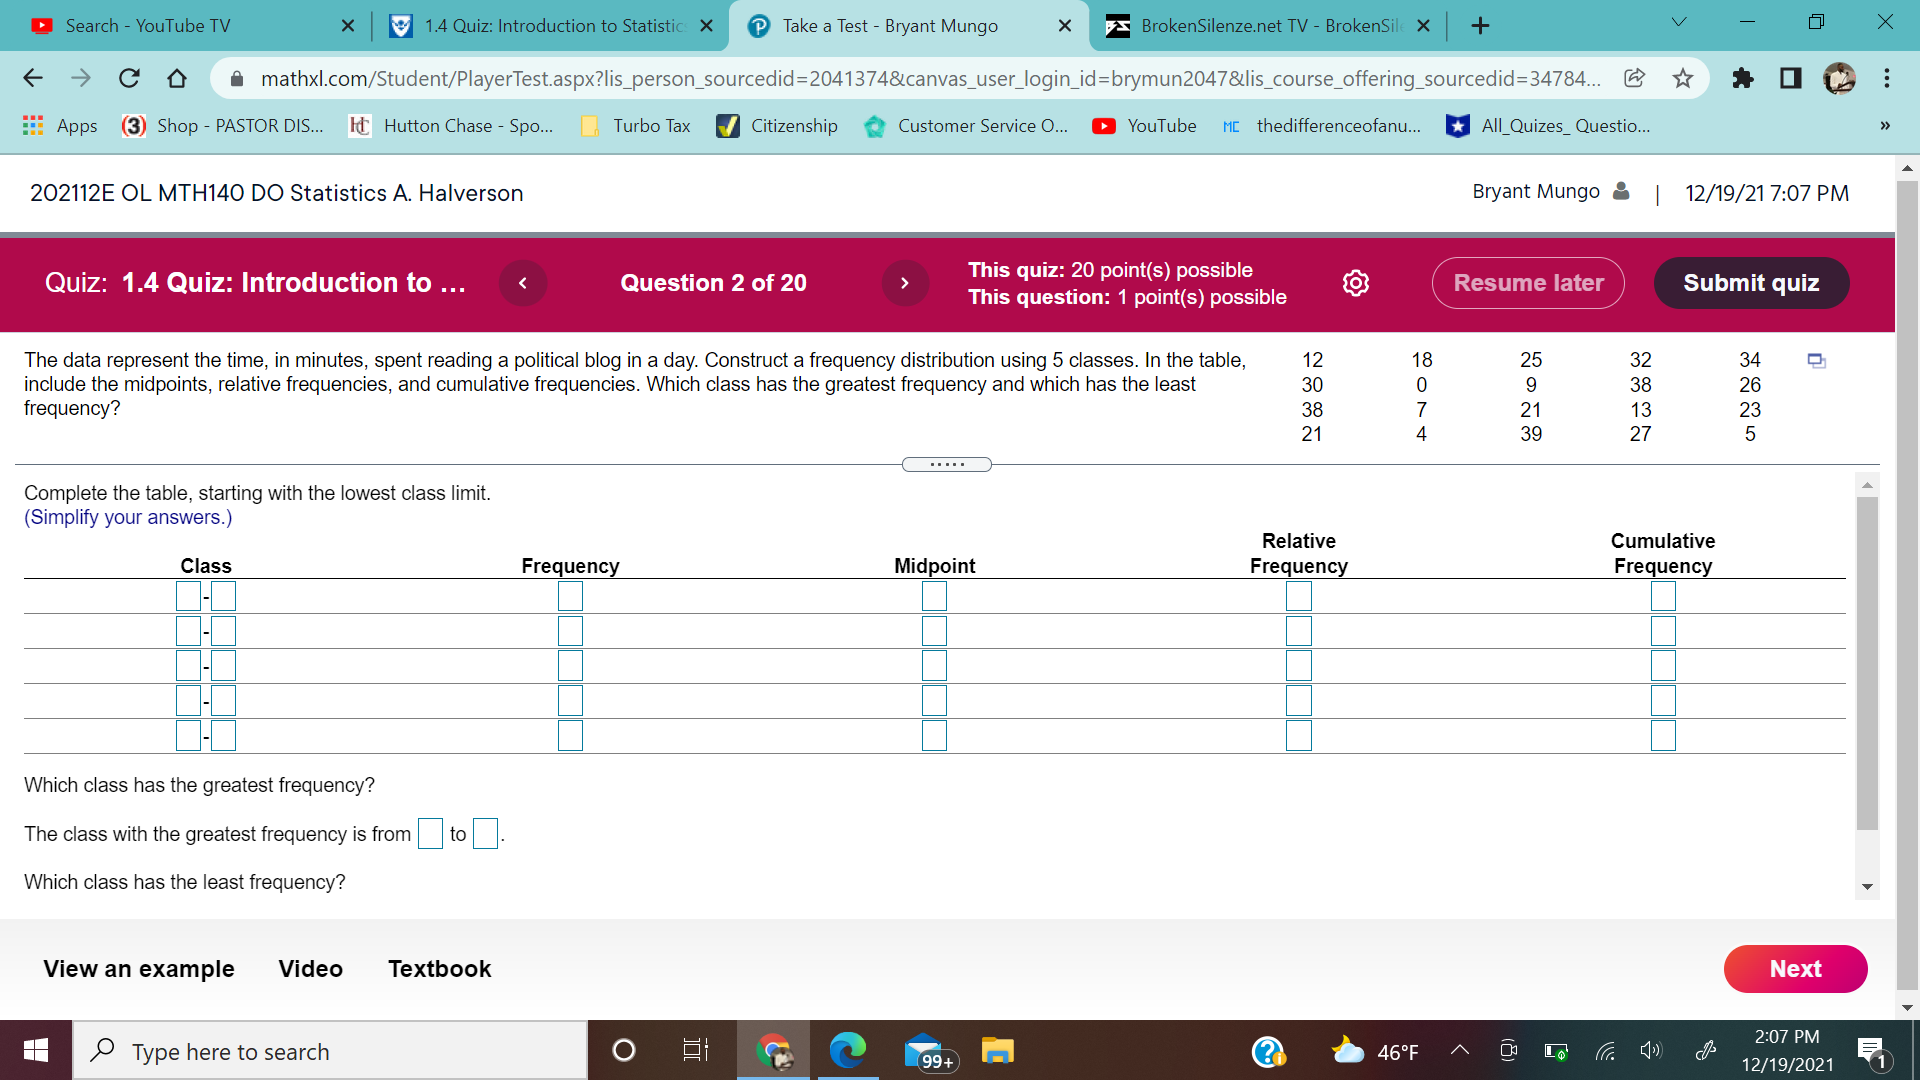The image size is (1920, 1080).
Task: Show hidden system tray icons chevron
Action: (x=1459, y=1050)
